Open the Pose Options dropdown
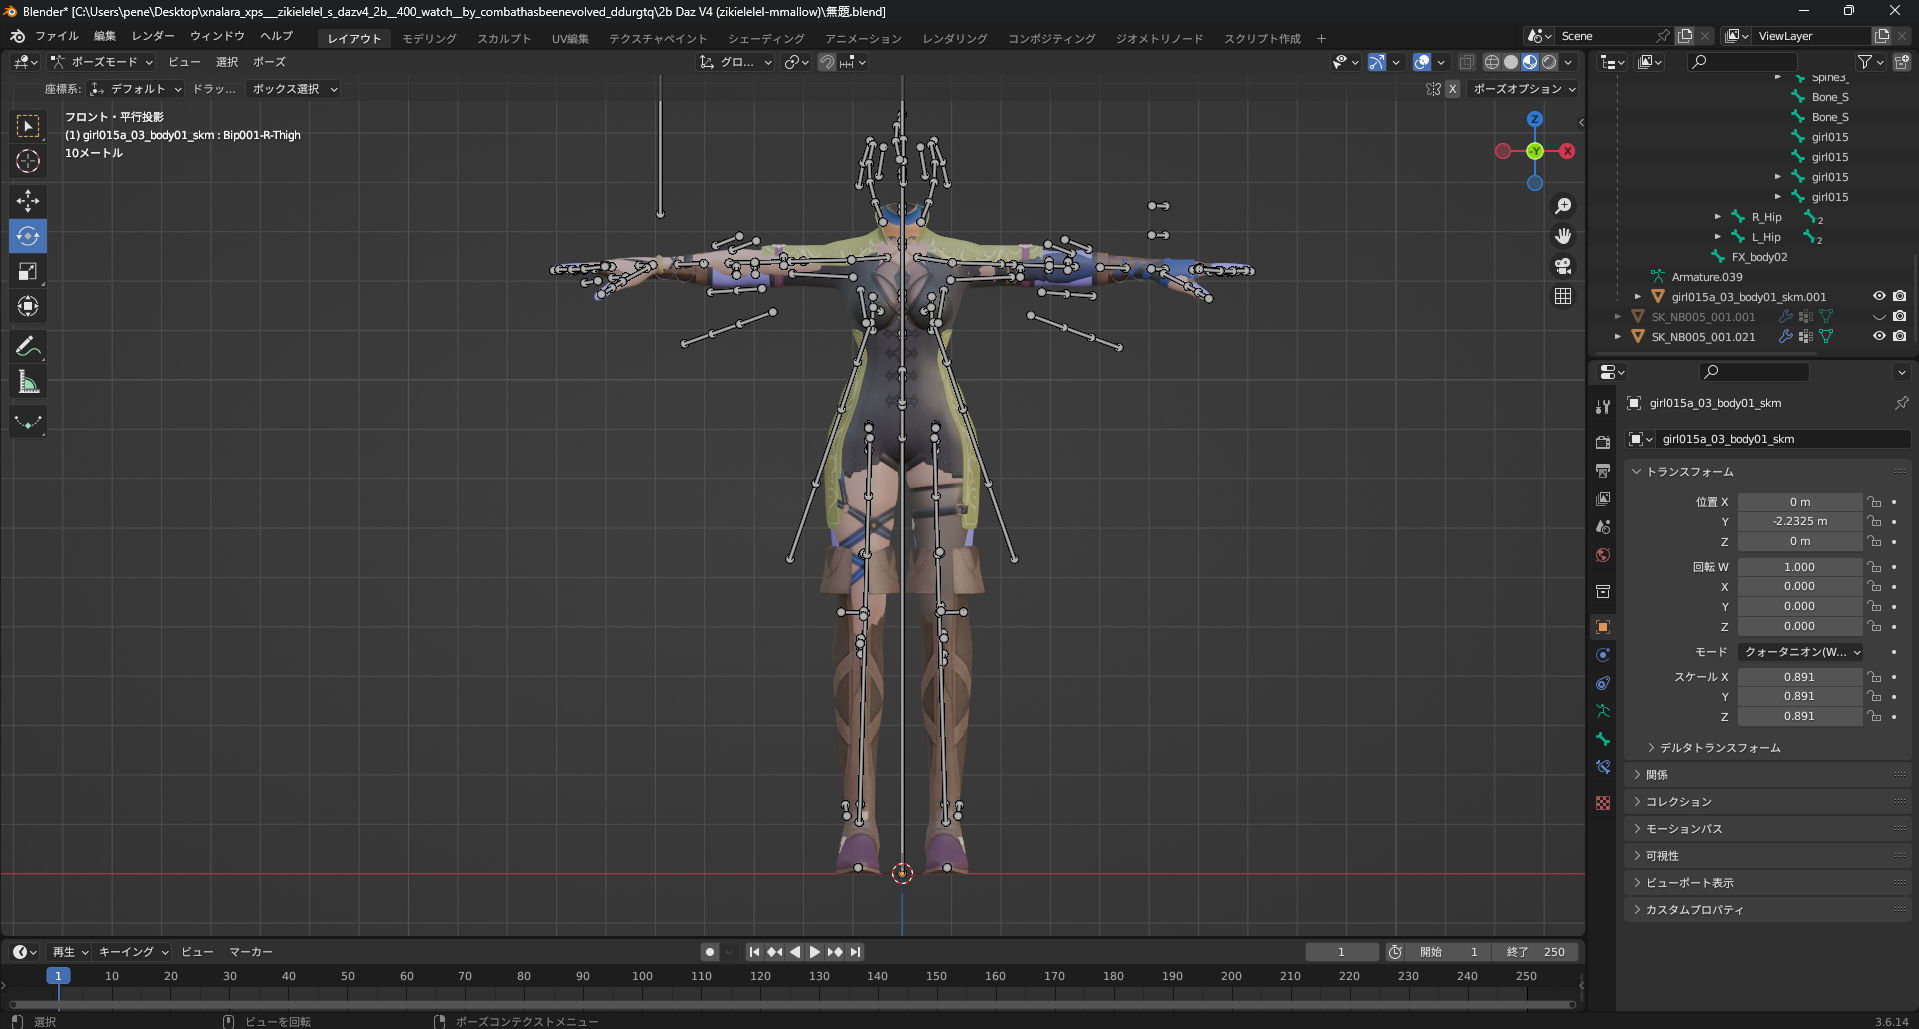The height and width of the screenshot is (1029, 1919). [1524, 89]
